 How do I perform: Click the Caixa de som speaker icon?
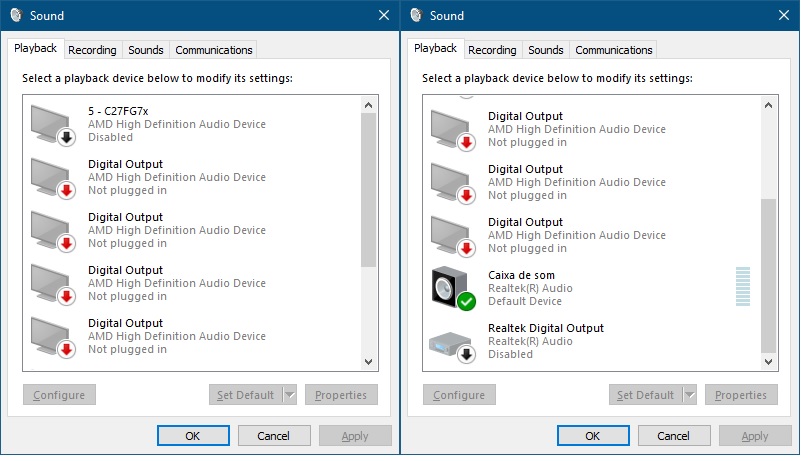454,288
